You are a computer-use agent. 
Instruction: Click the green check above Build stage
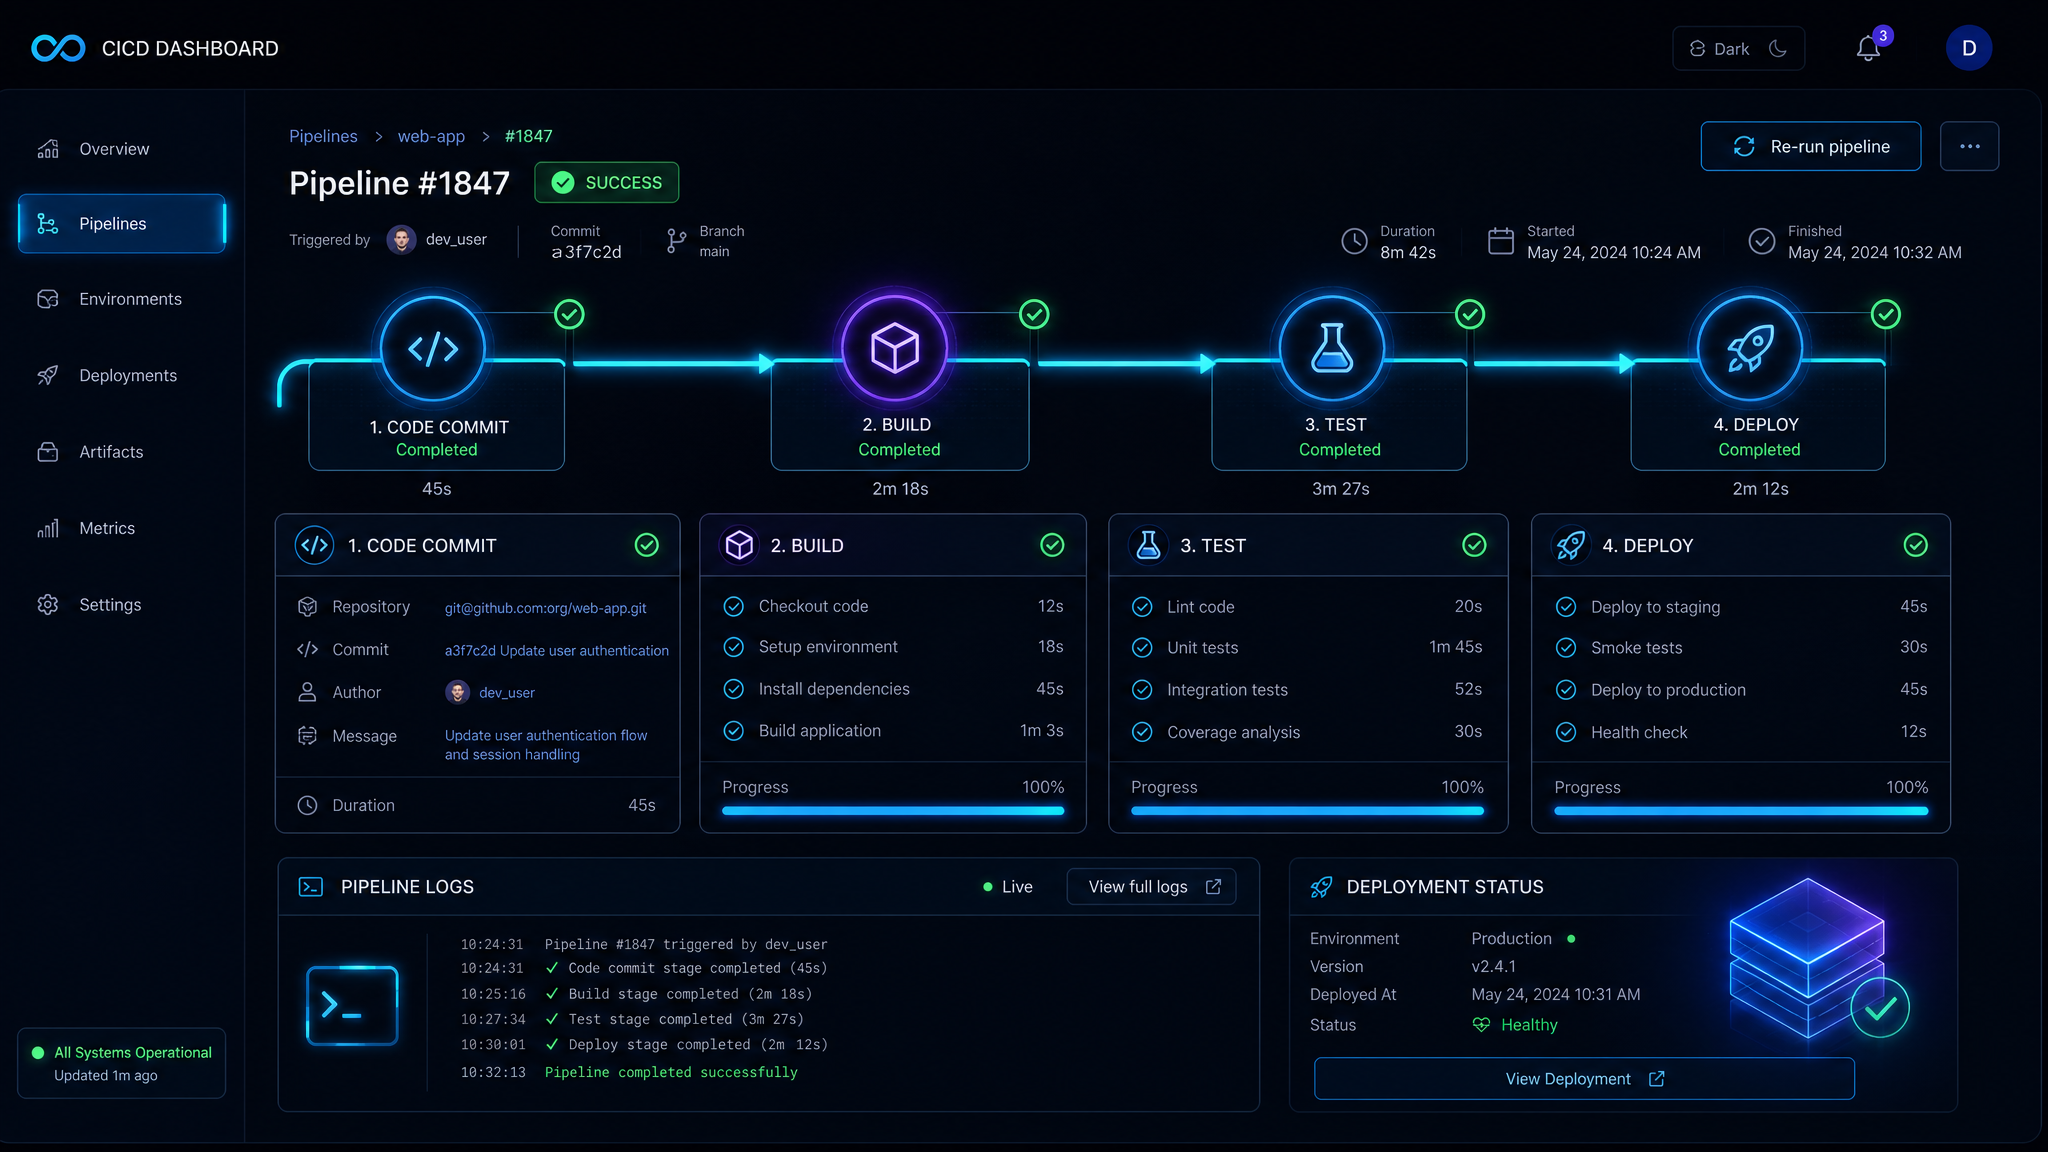point(1034,314)
